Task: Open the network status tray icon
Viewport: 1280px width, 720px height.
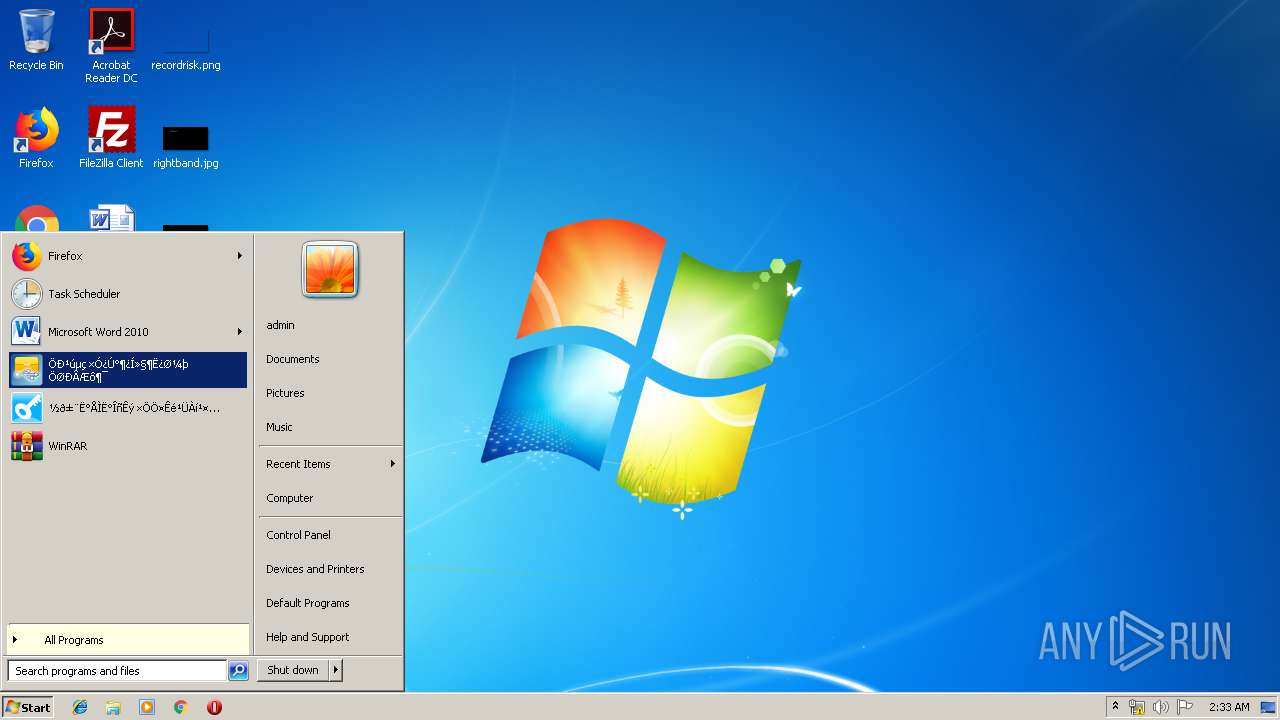Action: (x=1137, y=707)
